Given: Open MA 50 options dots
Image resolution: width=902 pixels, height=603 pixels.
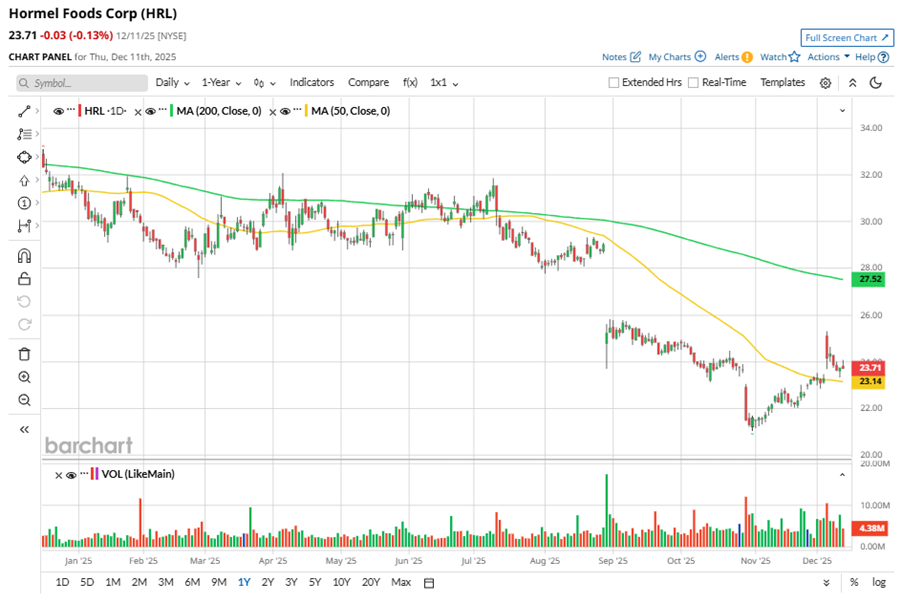Looking at the screenshot, I should point(297,109).
